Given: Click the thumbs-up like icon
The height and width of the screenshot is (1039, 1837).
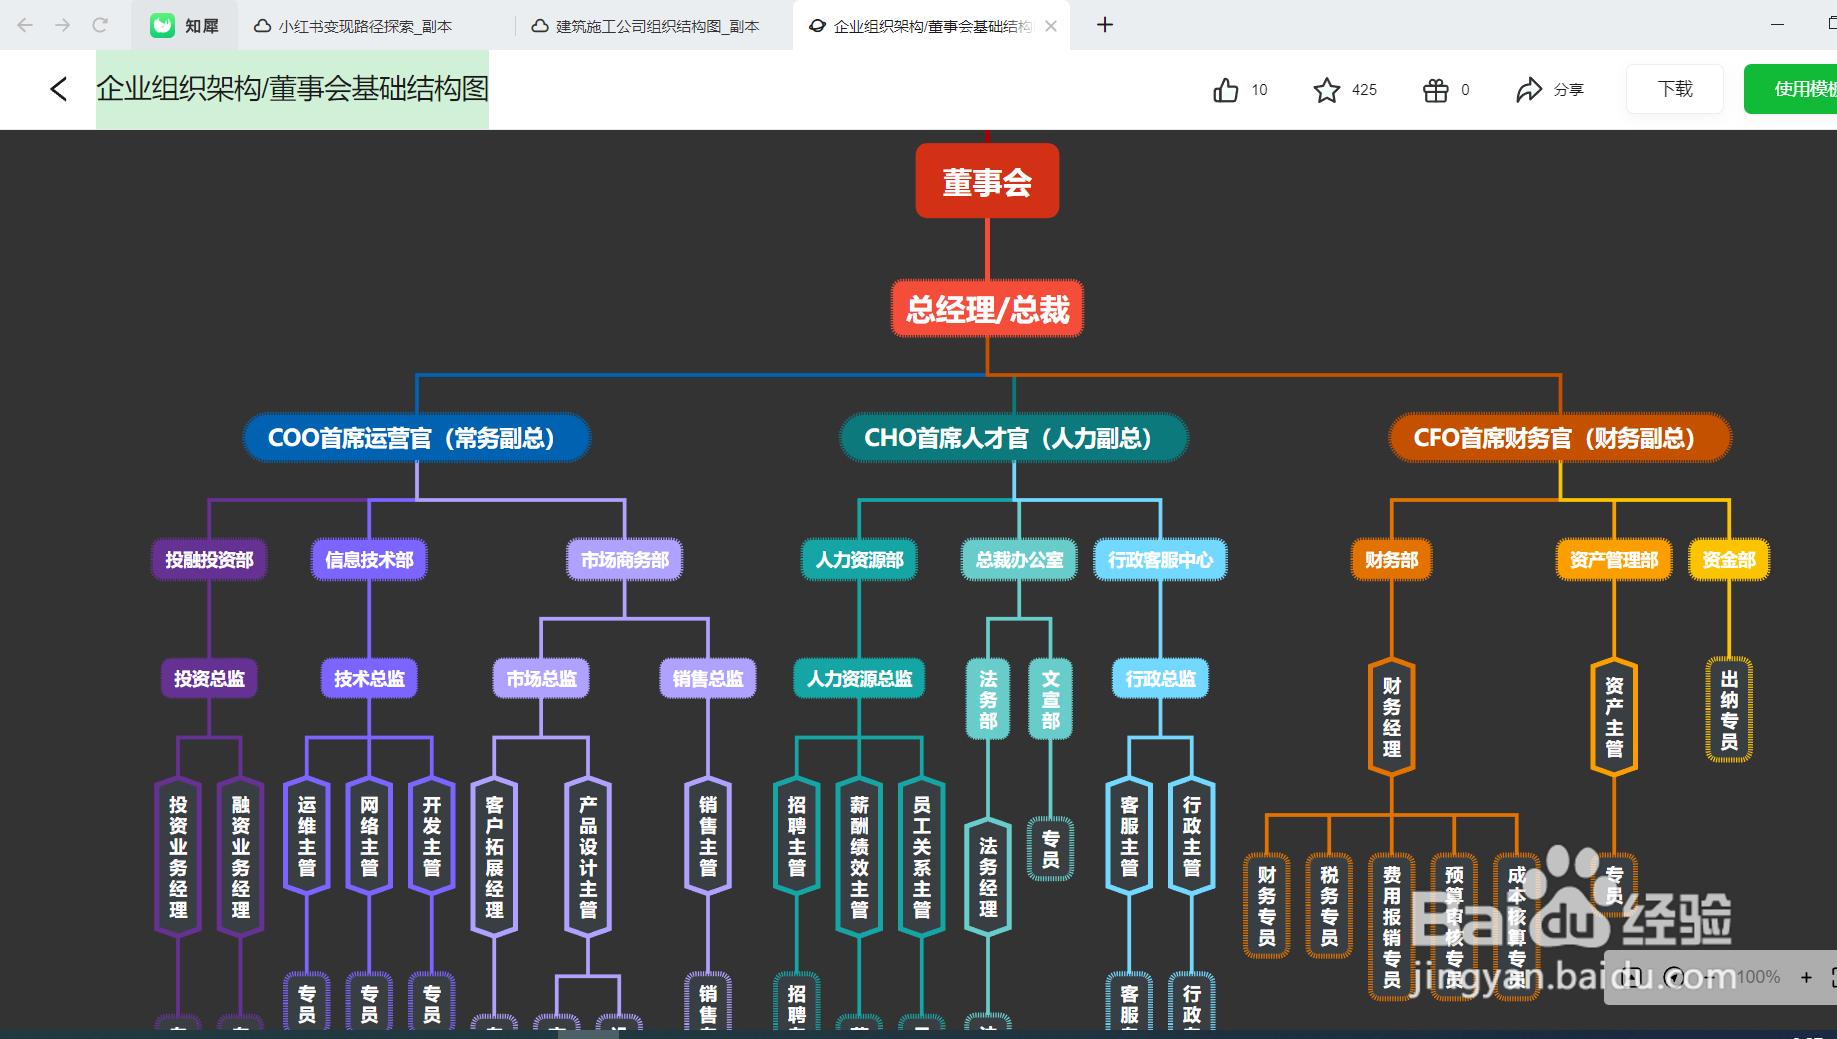Looking at the screenshot, I should pos(1226,90).
